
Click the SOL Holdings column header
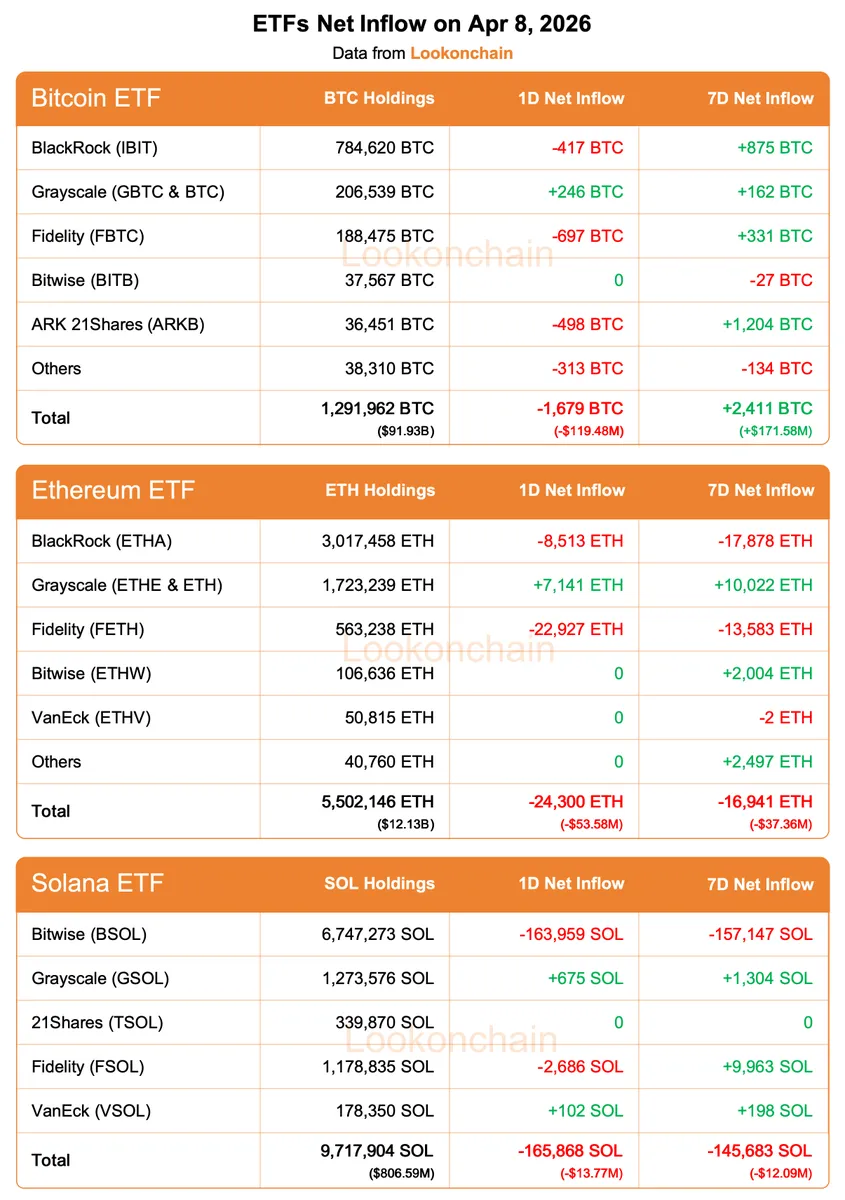[x=379, y=883]
